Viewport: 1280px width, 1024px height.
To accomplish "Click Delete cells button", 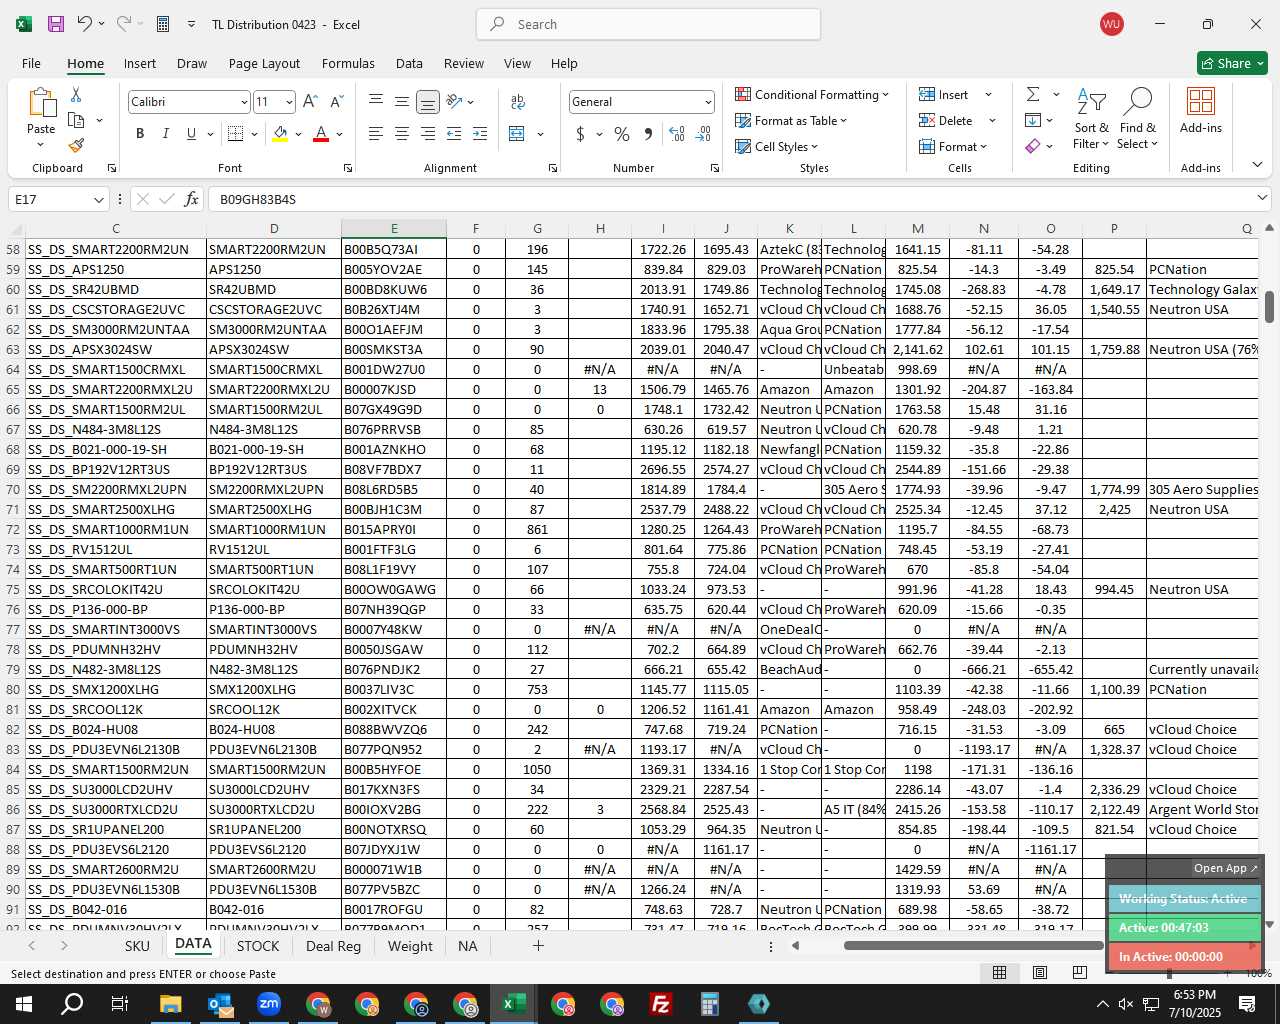I will [946, 120].
